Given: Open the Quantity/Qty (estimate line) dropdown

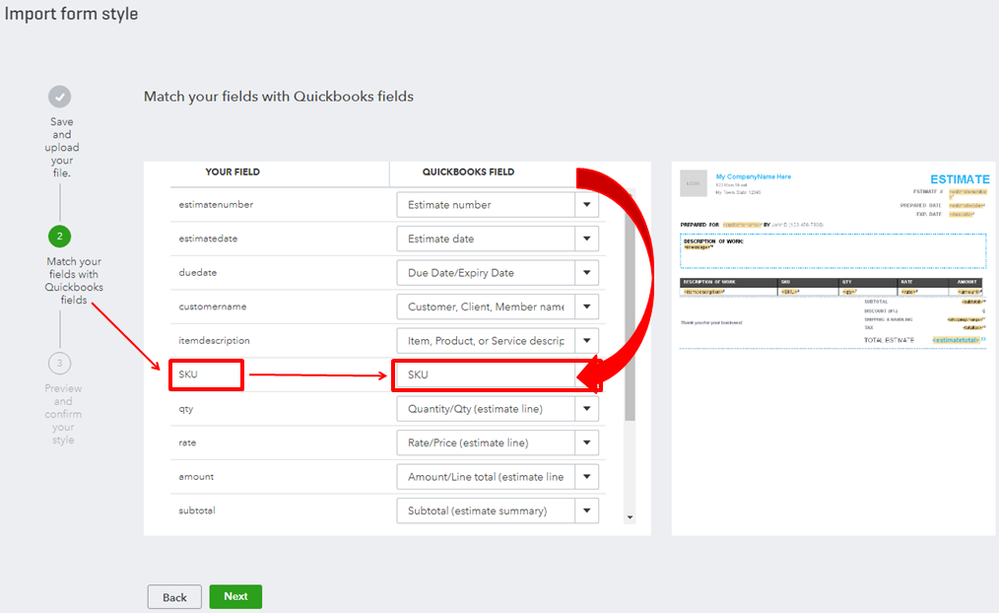Looking at the screenshot, I should [586, 409].
